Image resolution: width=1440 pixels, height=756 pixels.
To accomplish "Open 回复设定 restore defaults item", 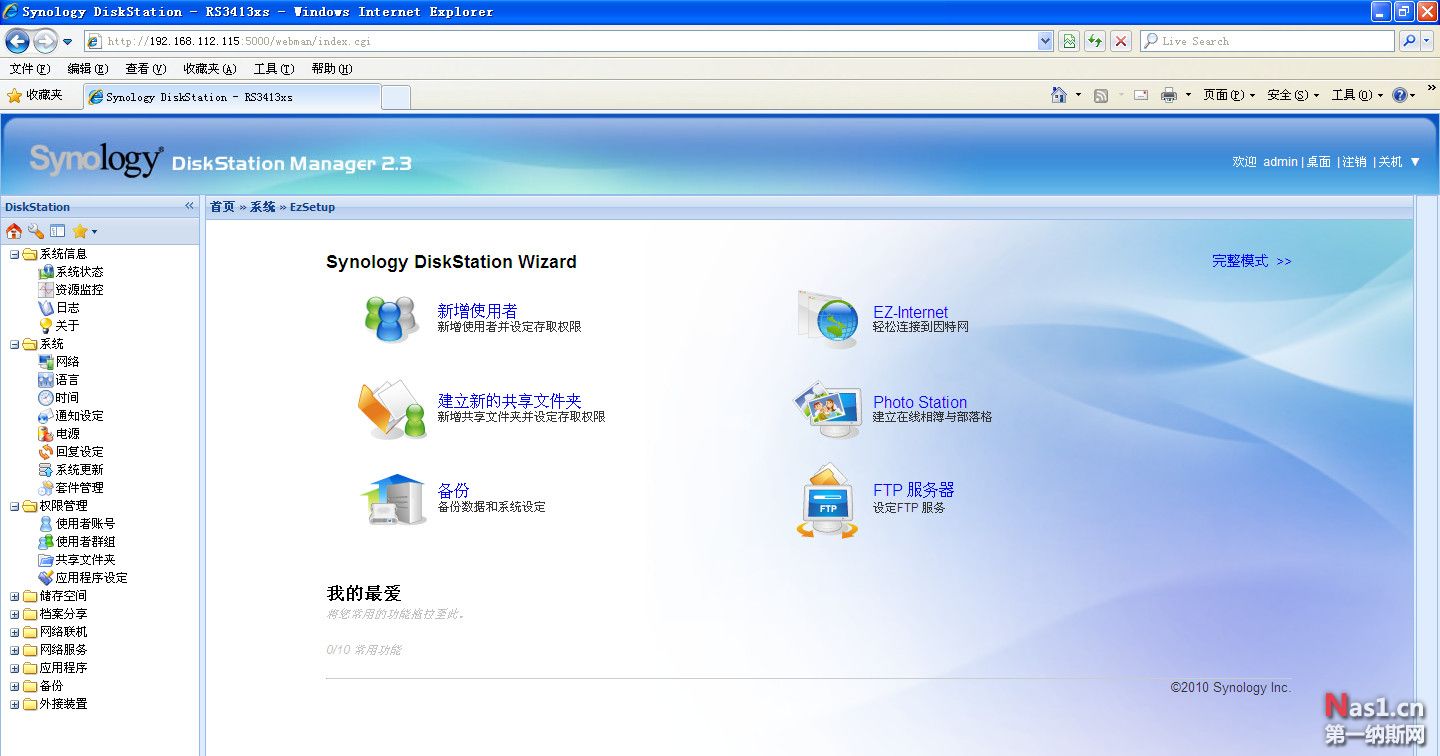I will pos(79,452).
